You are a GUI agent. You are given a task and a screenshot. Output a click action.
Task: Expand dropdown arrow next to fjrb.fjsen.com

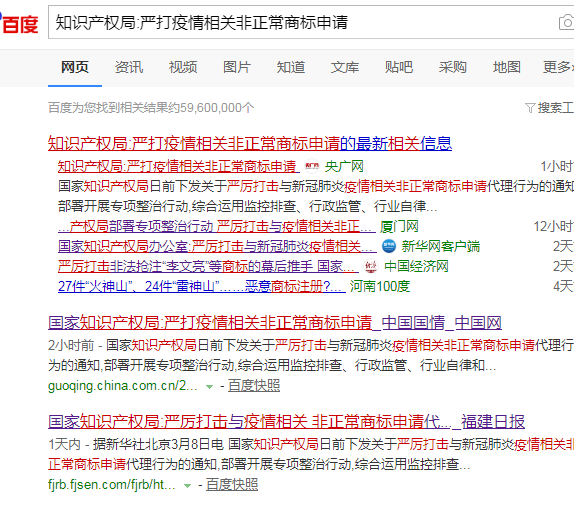tap(187, 486)
